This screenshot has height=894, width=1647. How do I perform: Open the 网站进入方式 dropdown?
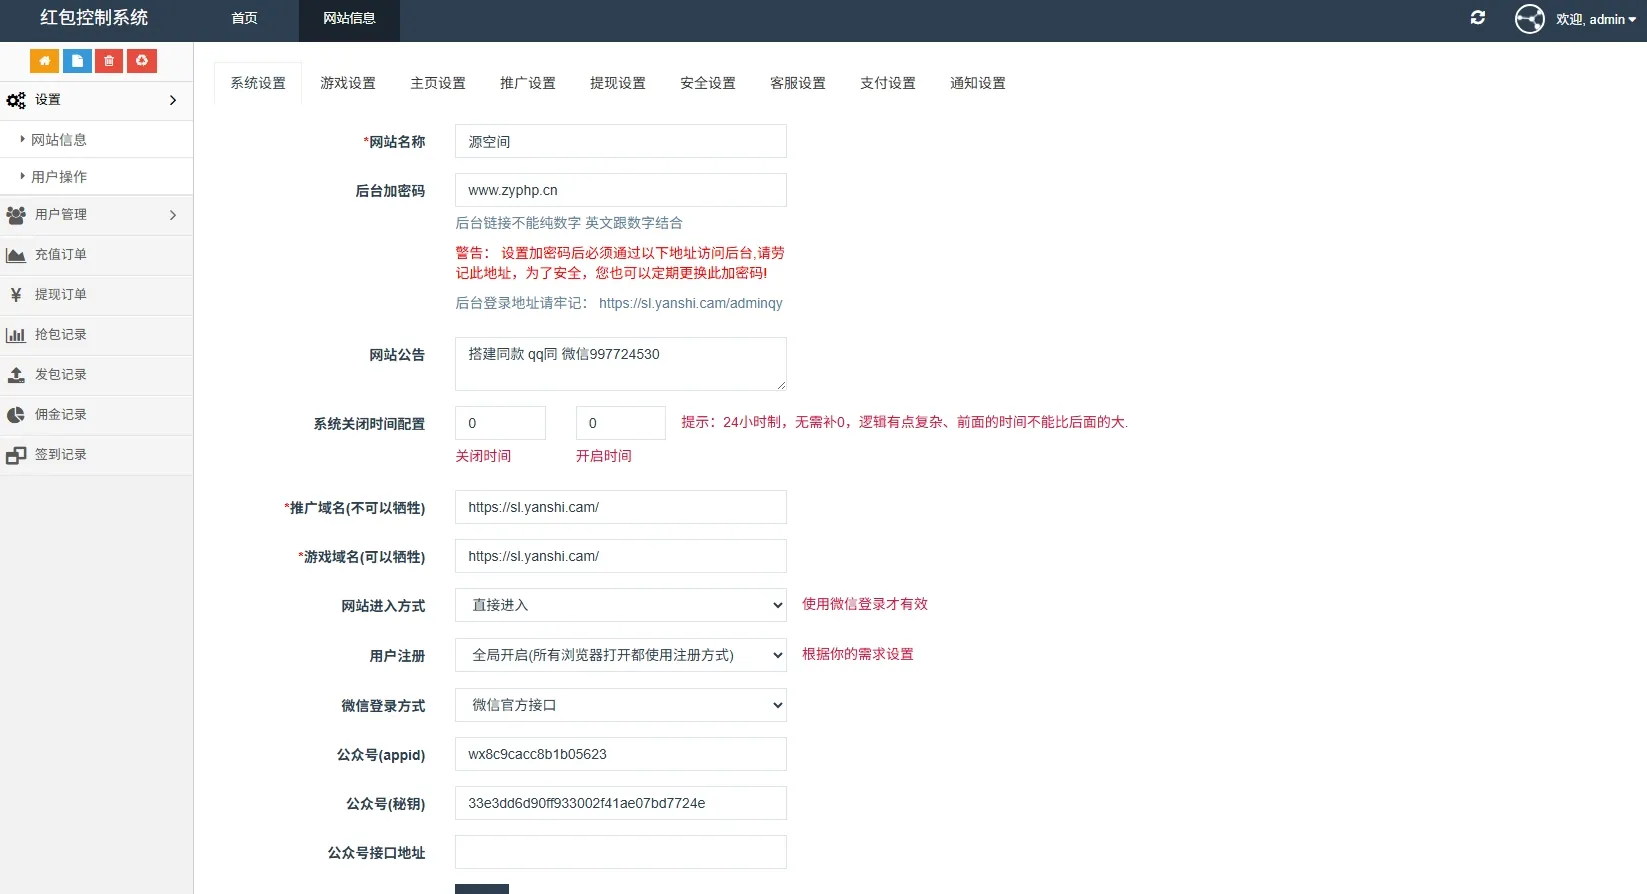[621, 605]
